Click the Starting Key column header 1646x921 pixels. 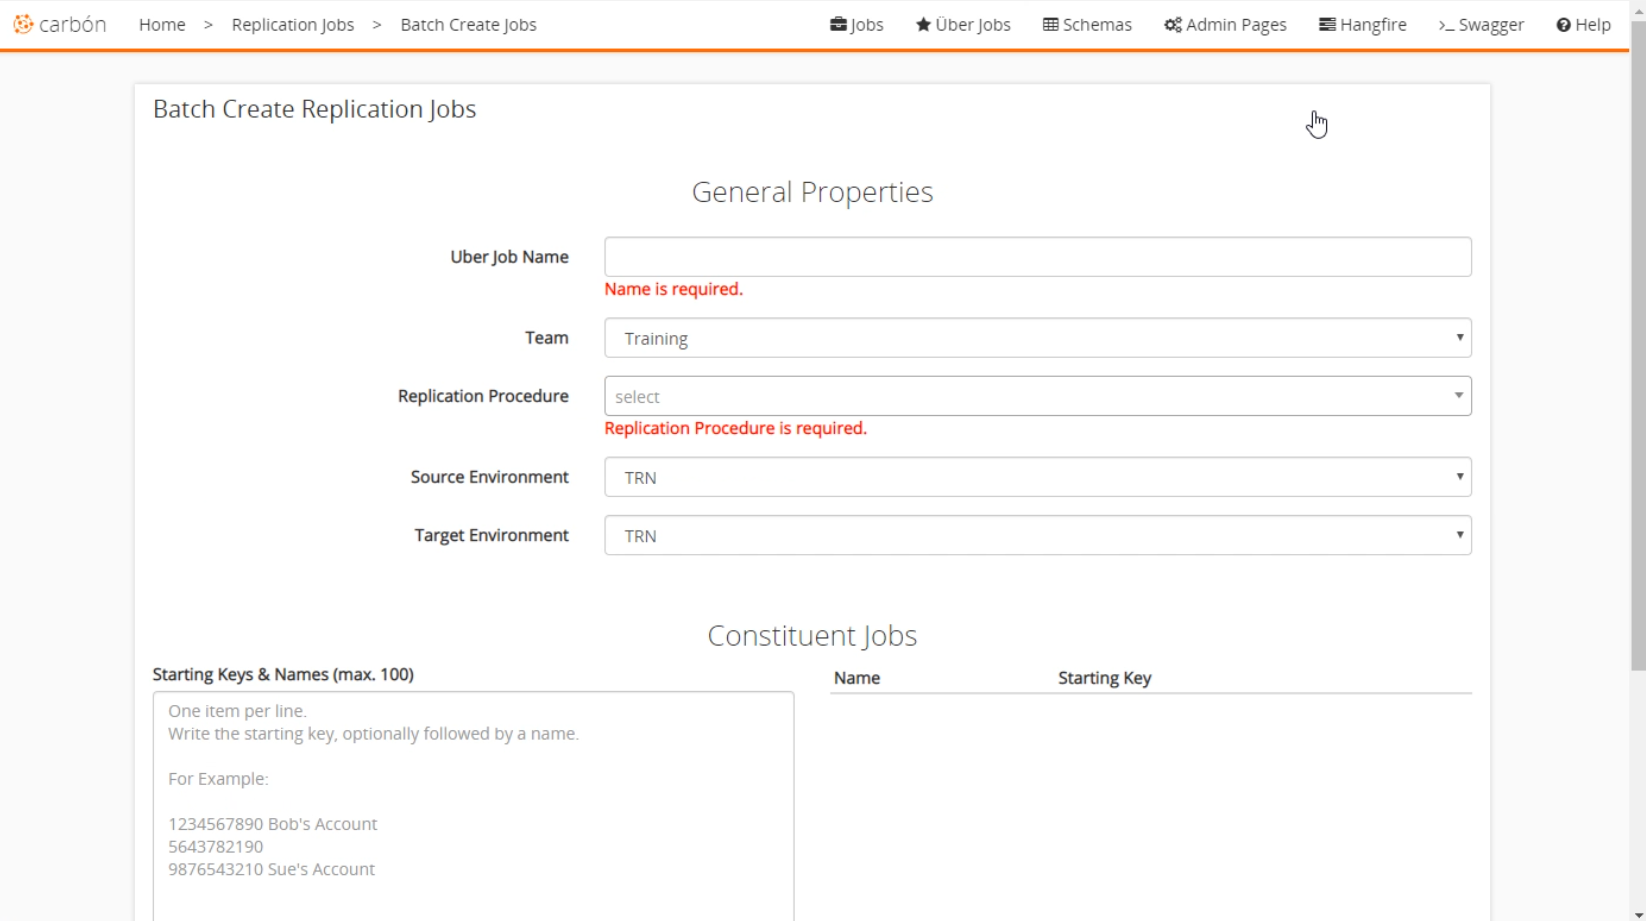[x=1105, y=678]
